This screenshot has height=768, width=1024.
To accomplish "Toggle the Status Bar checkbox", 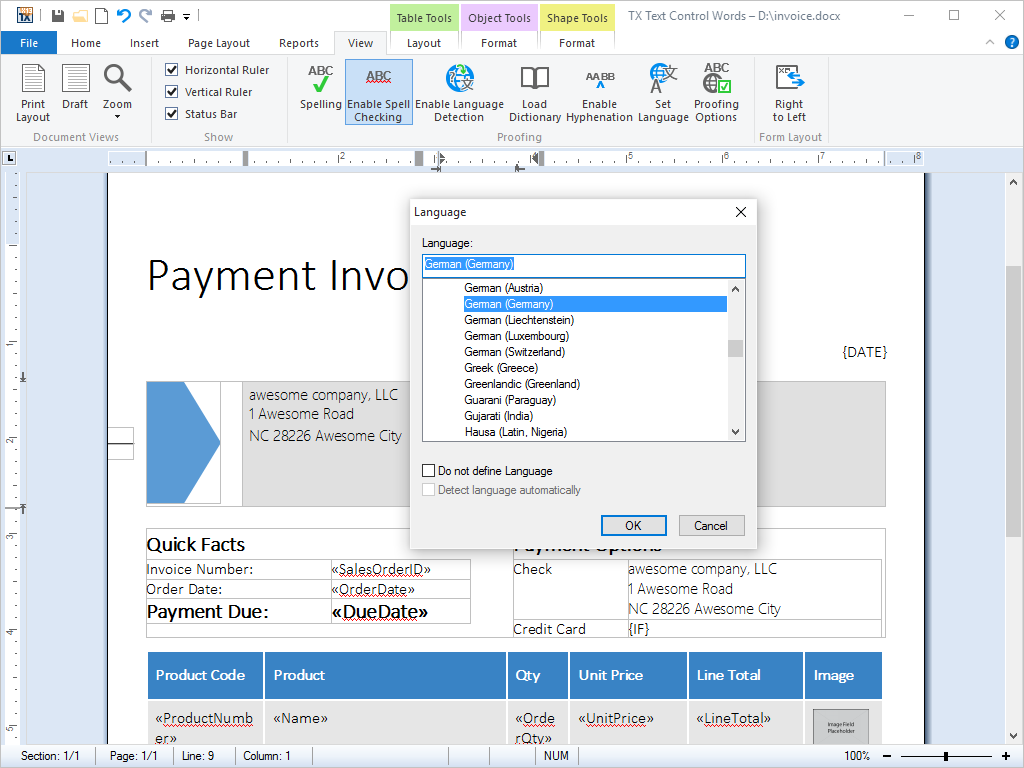I will pyautogui.click(x=172, y=114).
